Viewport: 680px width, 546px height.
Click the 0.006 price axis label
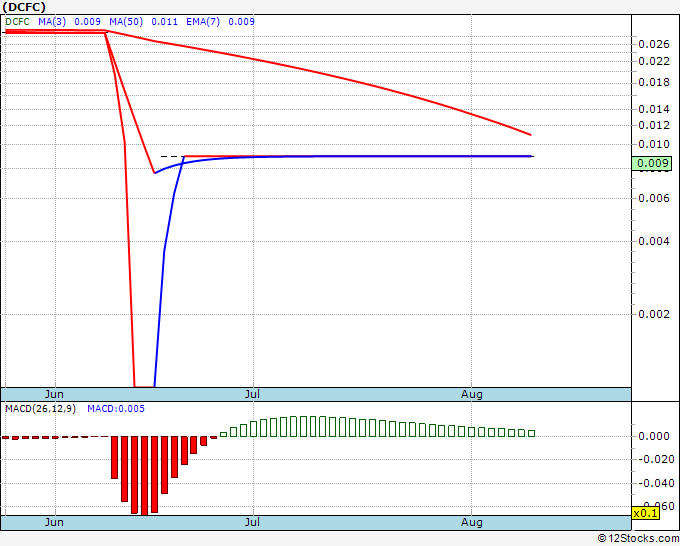pos(654,198)
